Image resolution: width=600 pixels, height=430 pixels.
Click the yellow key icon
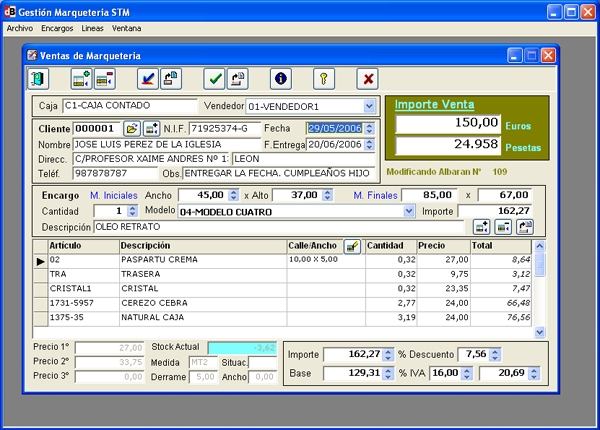click(x=324, y=78)
